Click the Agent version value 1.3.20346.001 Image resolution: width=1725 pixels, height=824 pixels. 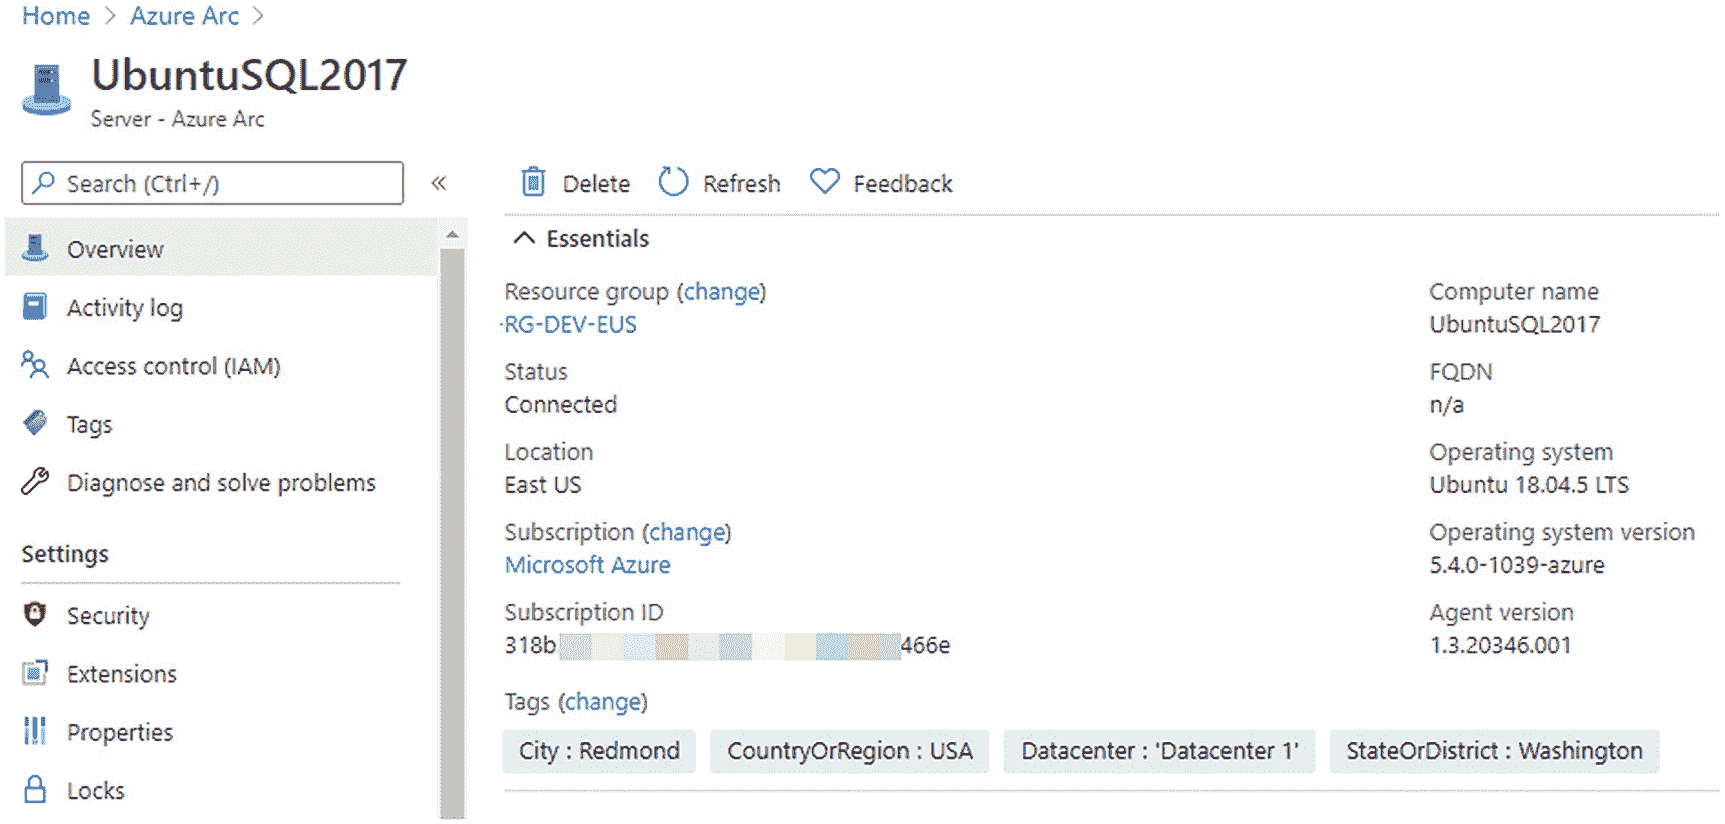click(1500, 645)
